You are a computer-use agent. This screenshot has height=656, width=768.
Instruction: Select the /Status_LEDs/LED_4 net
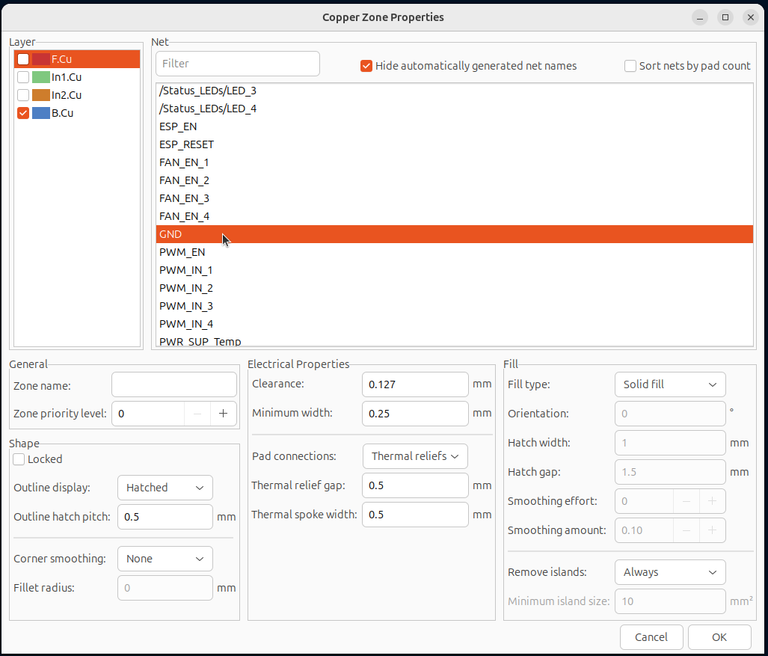455,108
